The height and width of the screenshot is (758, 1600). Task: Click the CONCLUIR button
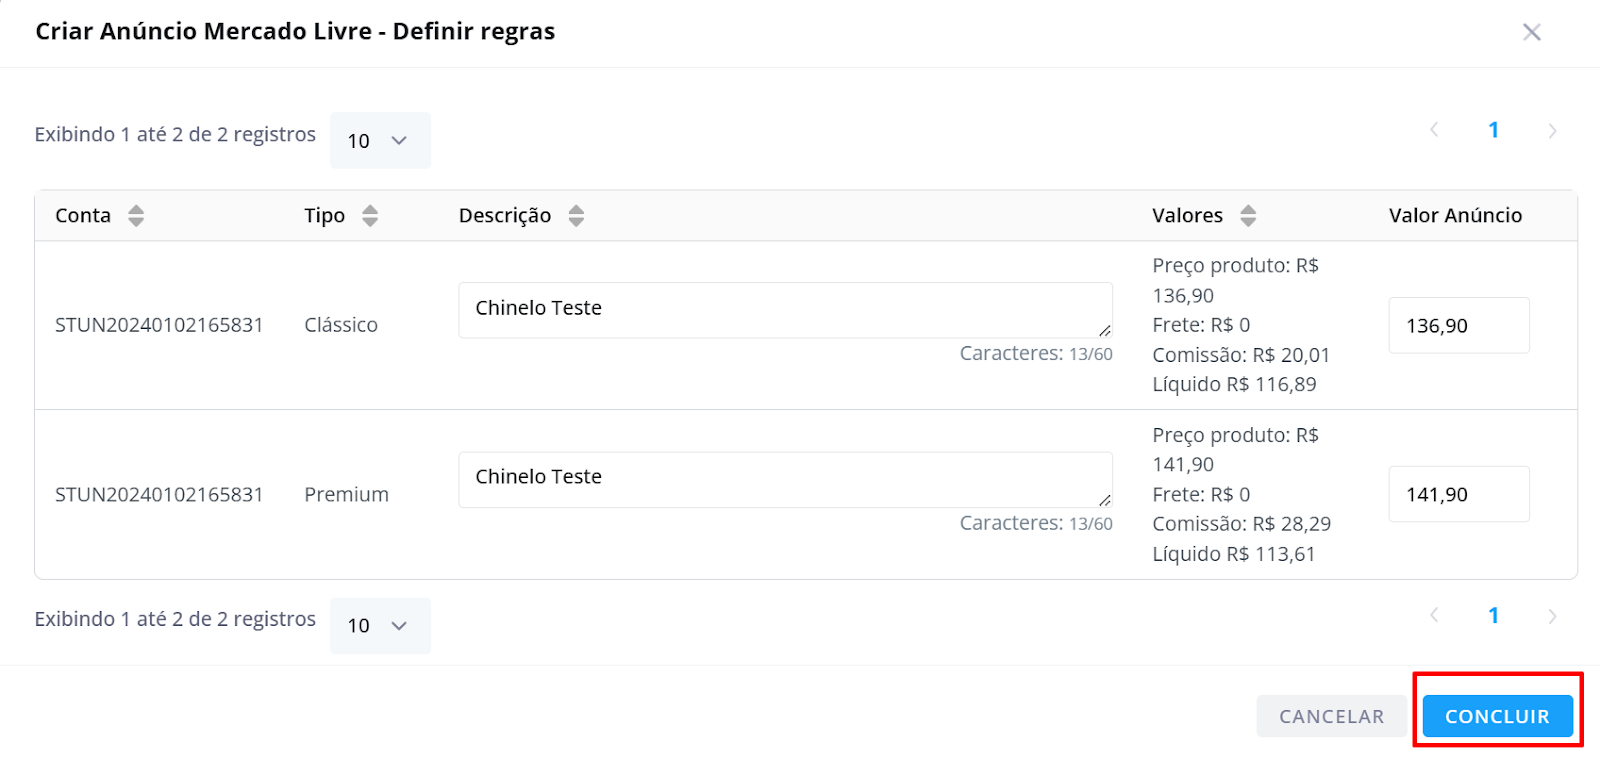[x=1497, y=716]
